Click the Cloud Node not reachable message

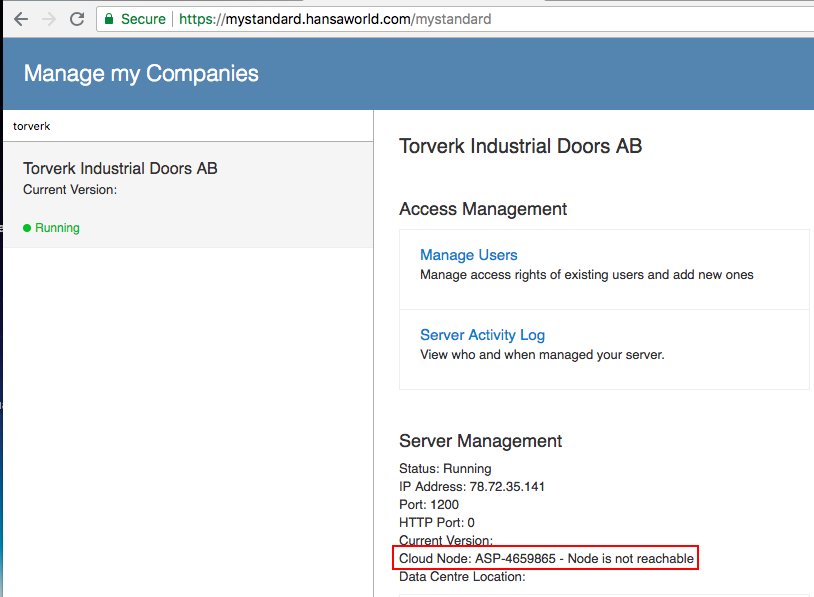[546, 559]
